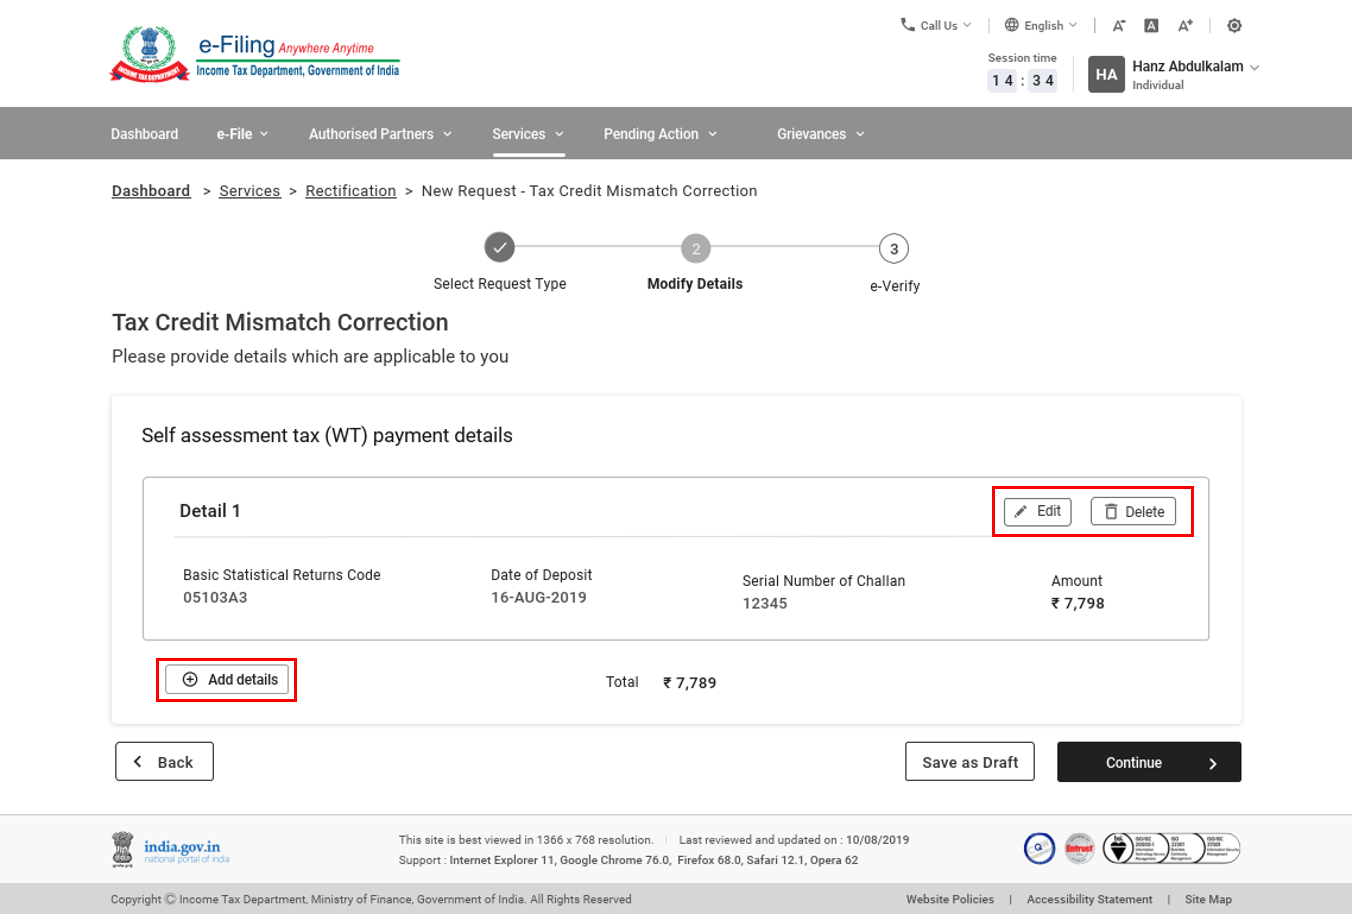Click Save as Draft
The image size is (1352, 914).
click(969, 762)
